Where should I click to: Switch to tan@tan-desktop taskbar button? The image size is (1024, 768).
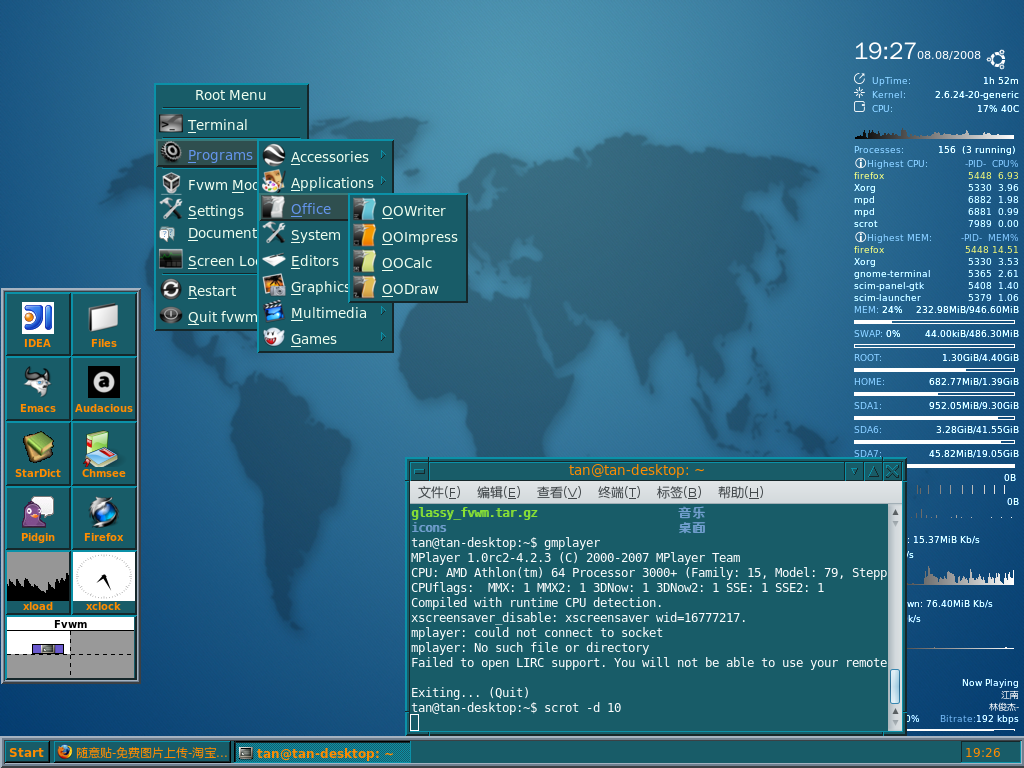[x=322, y=752]
